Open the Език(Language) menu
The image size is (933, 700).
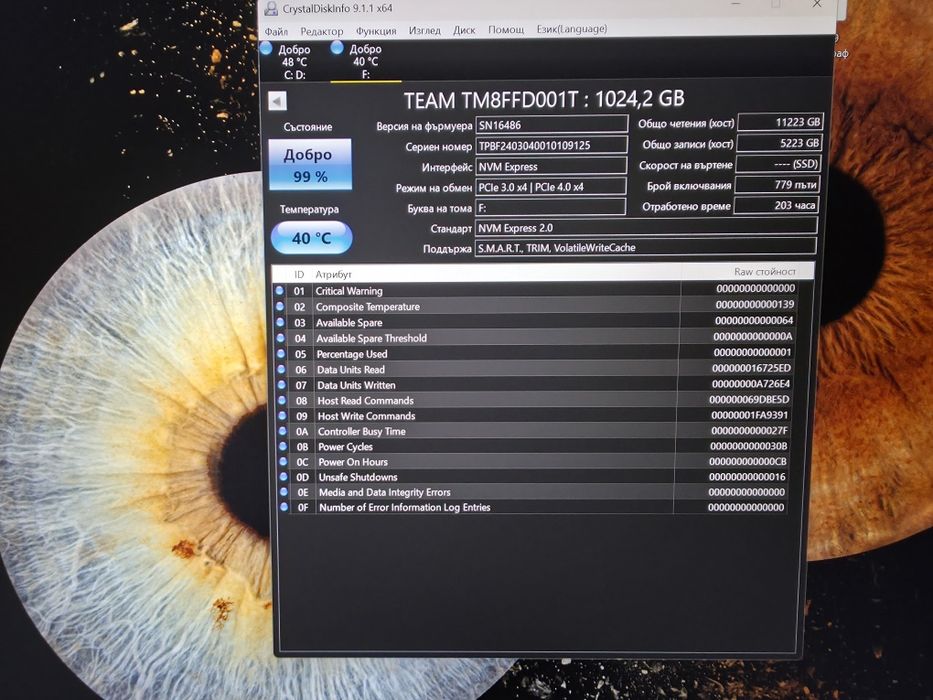[x=572, y=29]
